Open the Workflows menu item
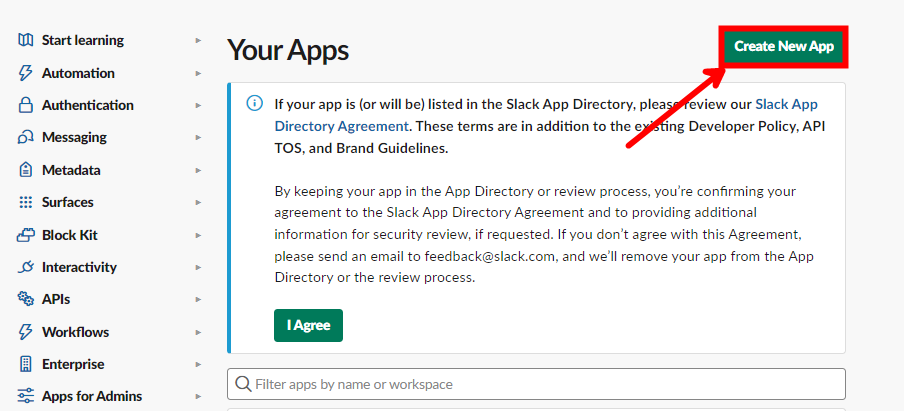The image size is (904, 411). (75, 332)
